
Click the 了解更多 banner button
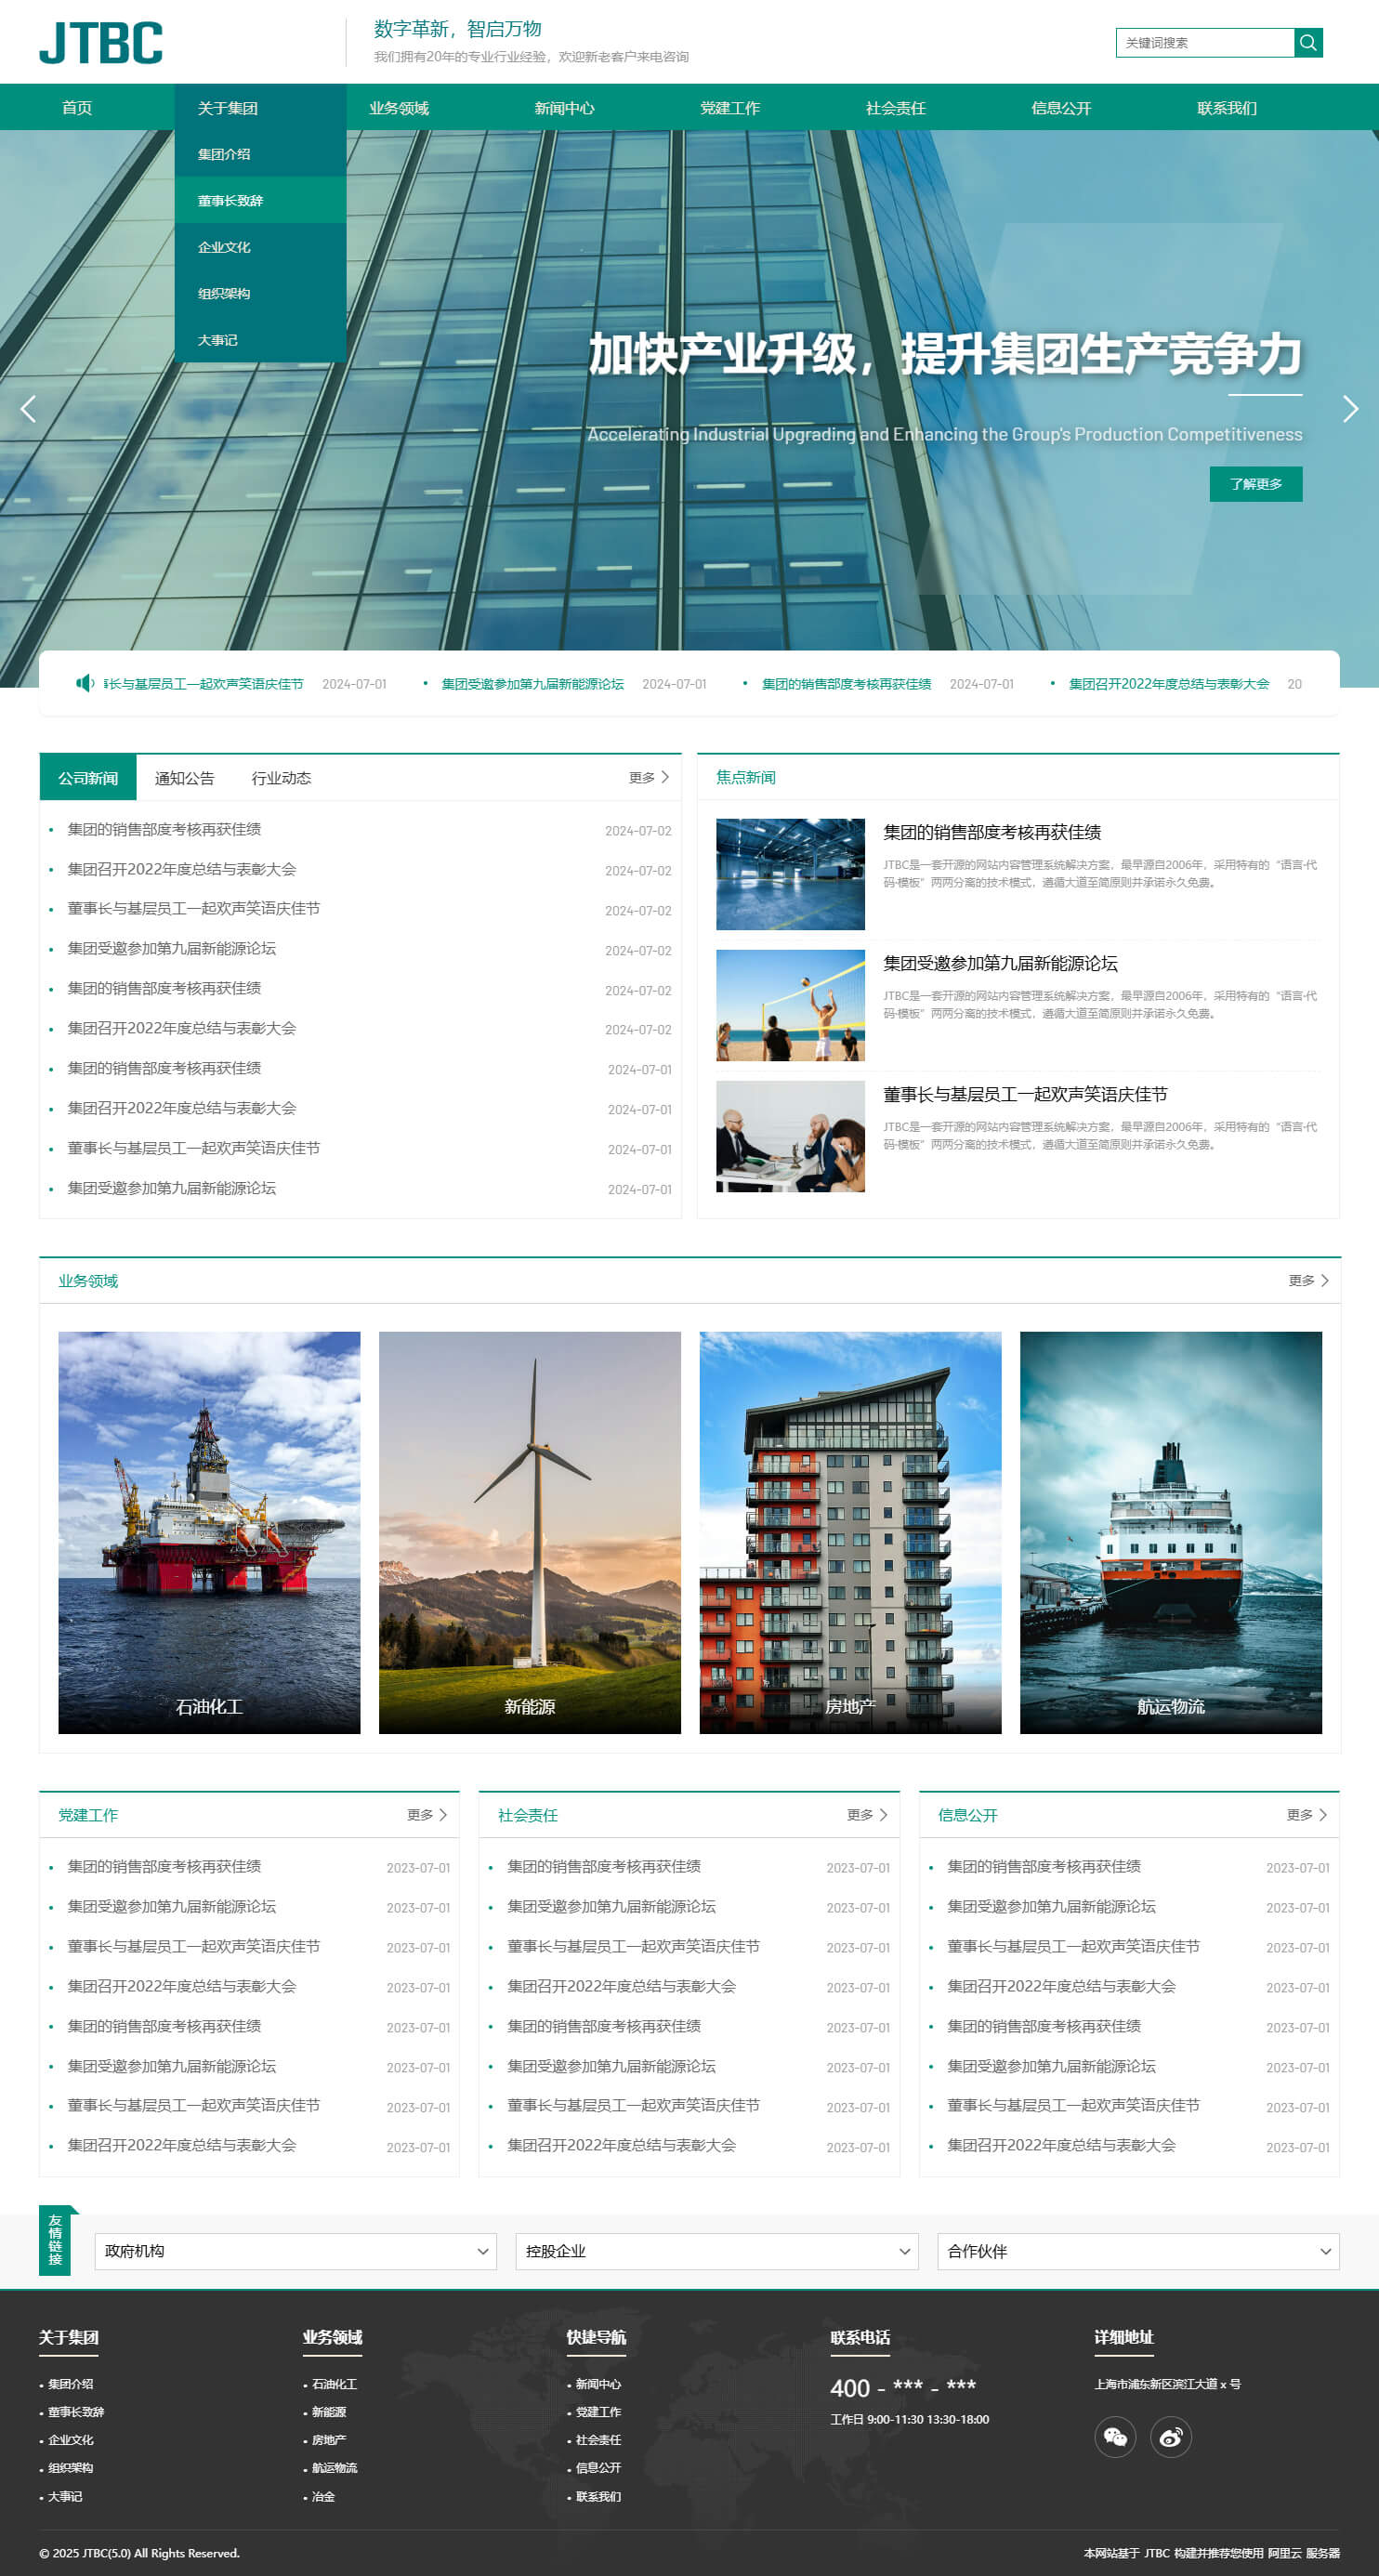(x=1255, y=484)
